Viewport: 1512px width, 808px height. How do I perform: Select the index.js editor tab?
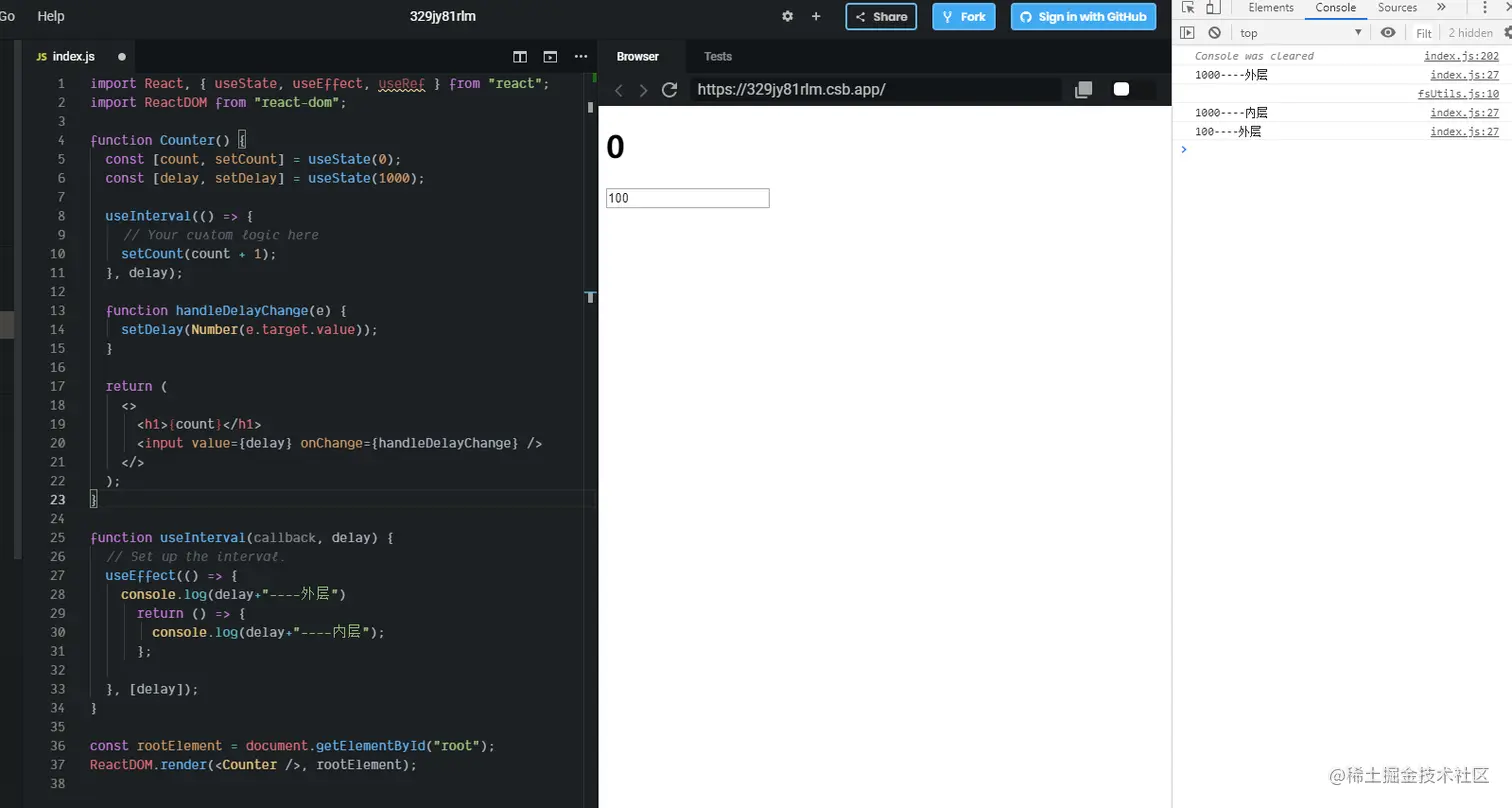(73, 57)
